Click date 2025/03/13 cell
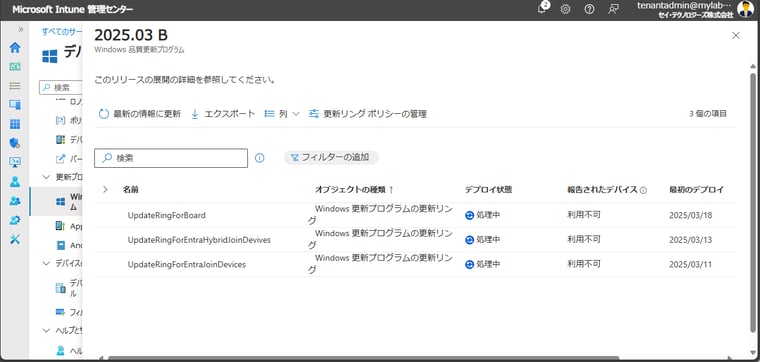The image size is (760, 362). click(691, 240)
